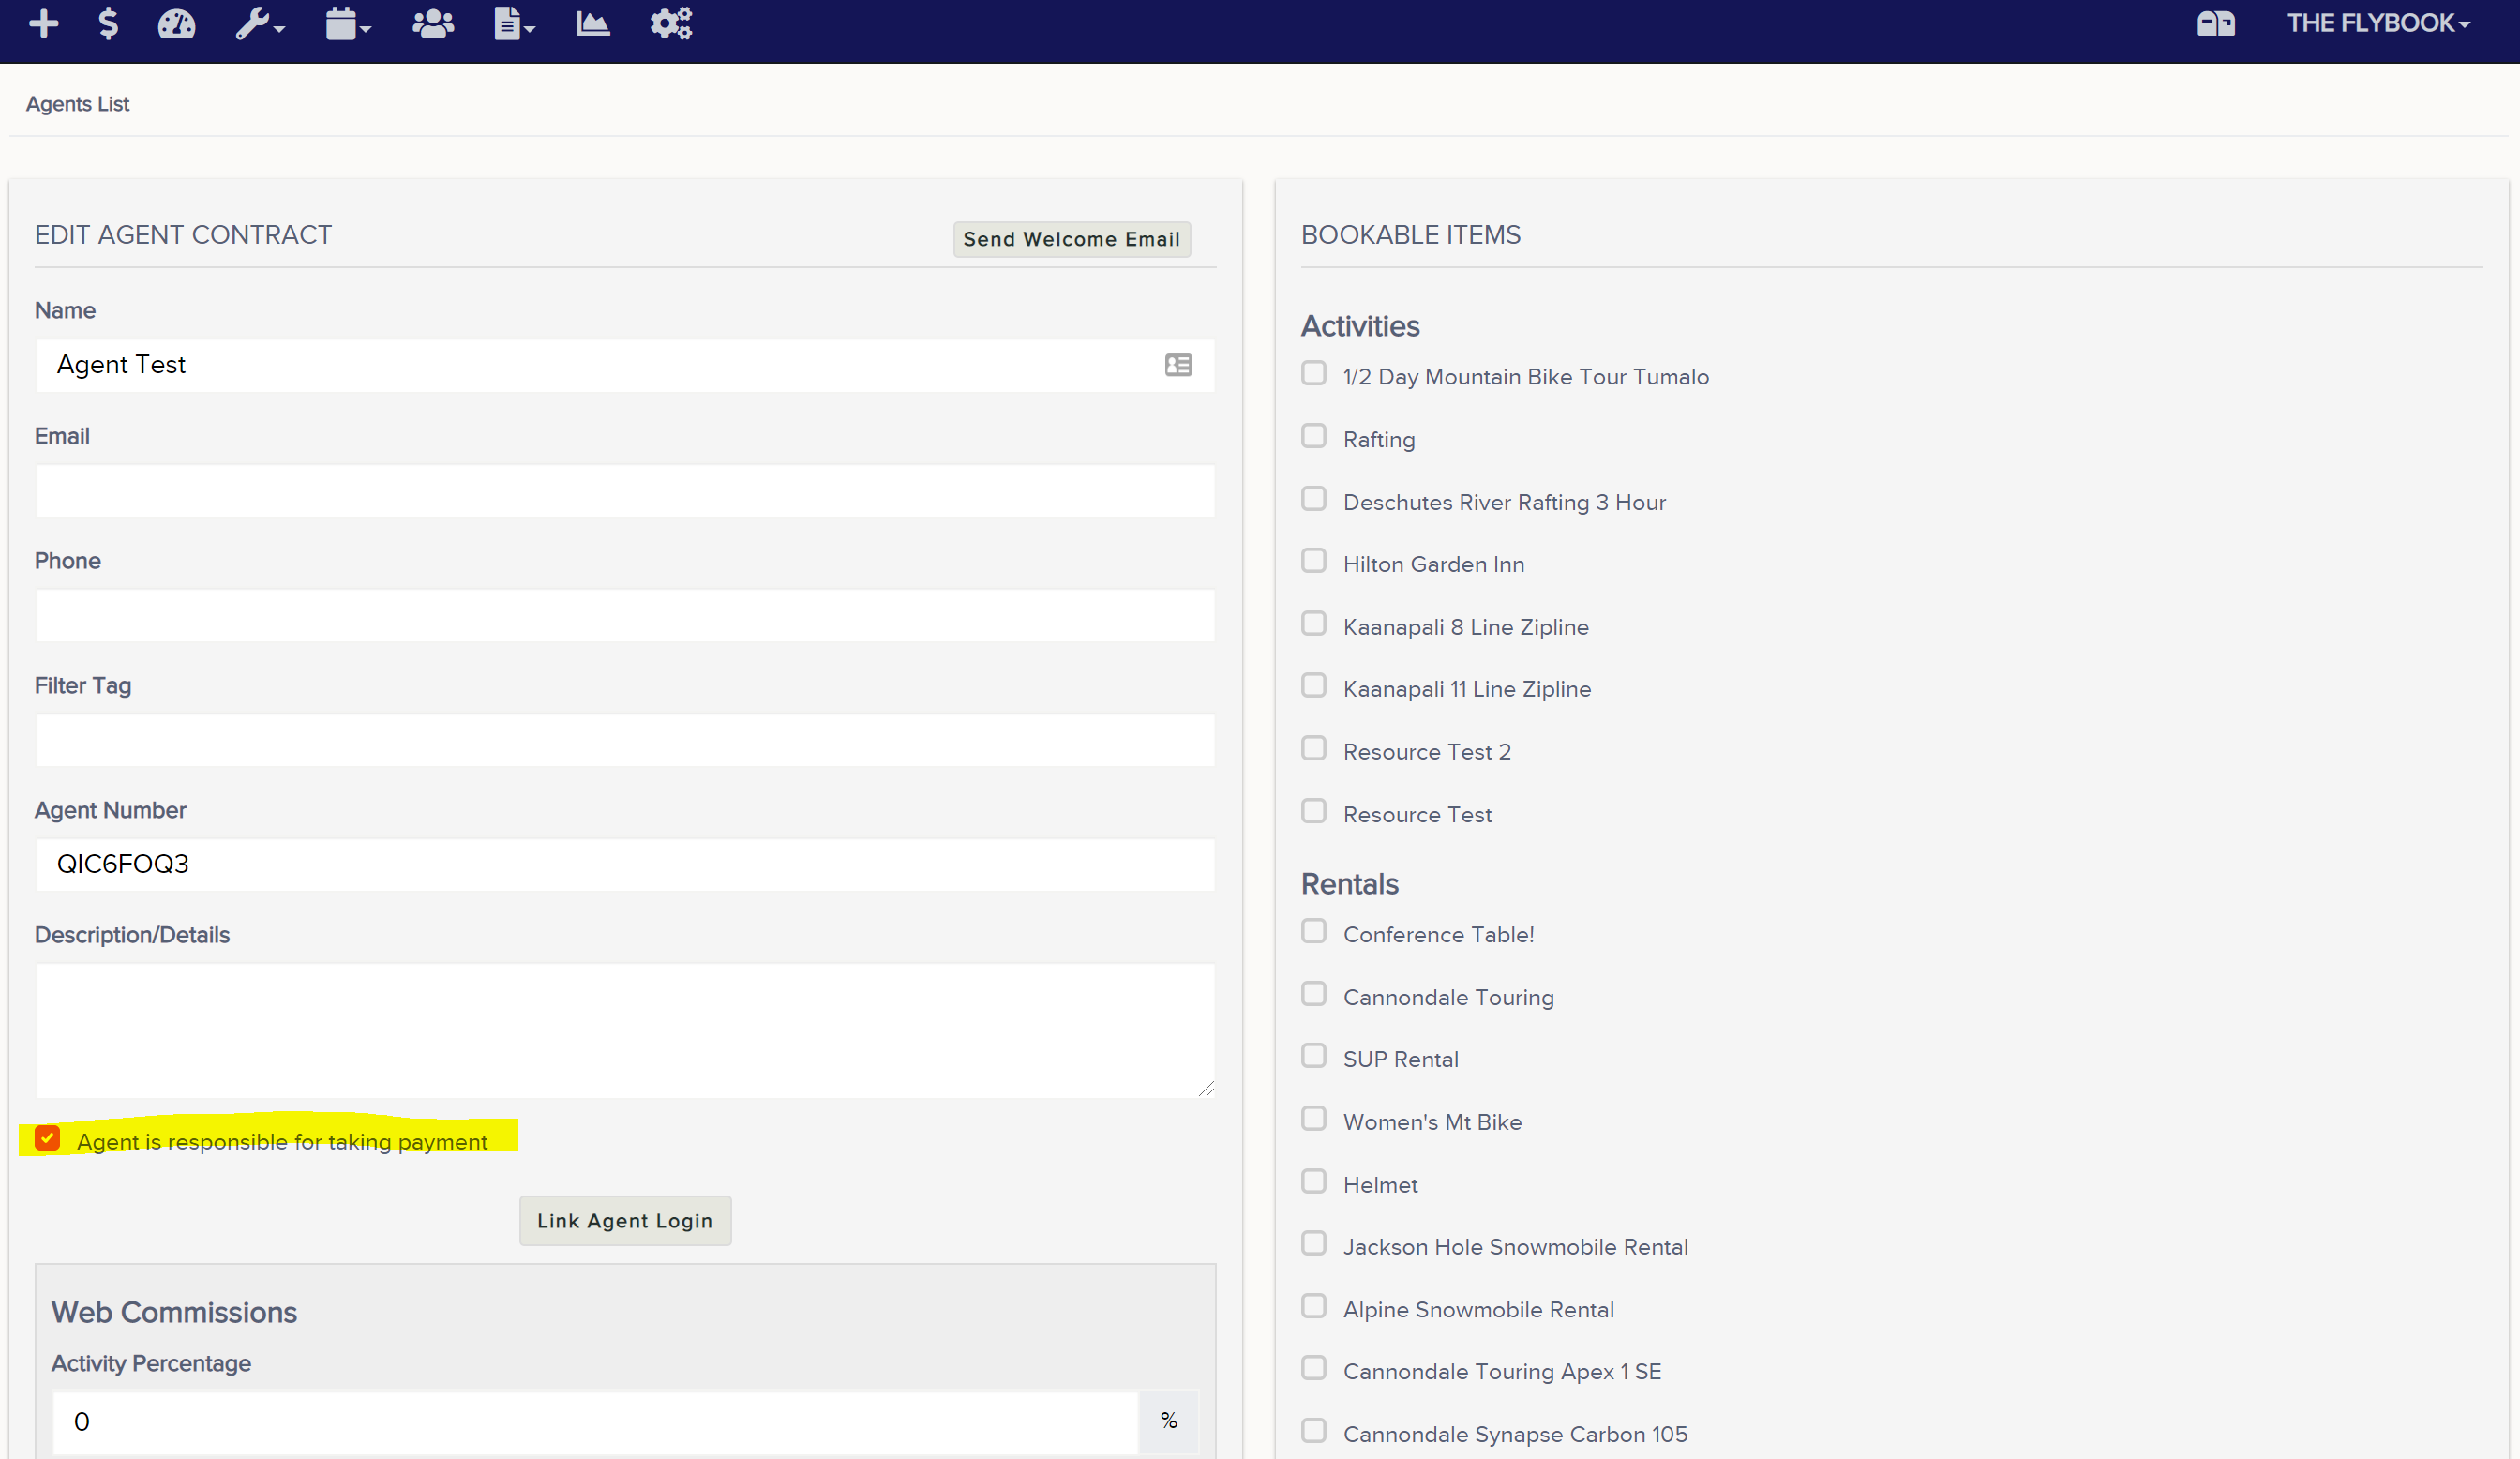Check Cannondale Touring Apex 1 SE
Viewport: 2520px width, 1459px height.
1314,1369
